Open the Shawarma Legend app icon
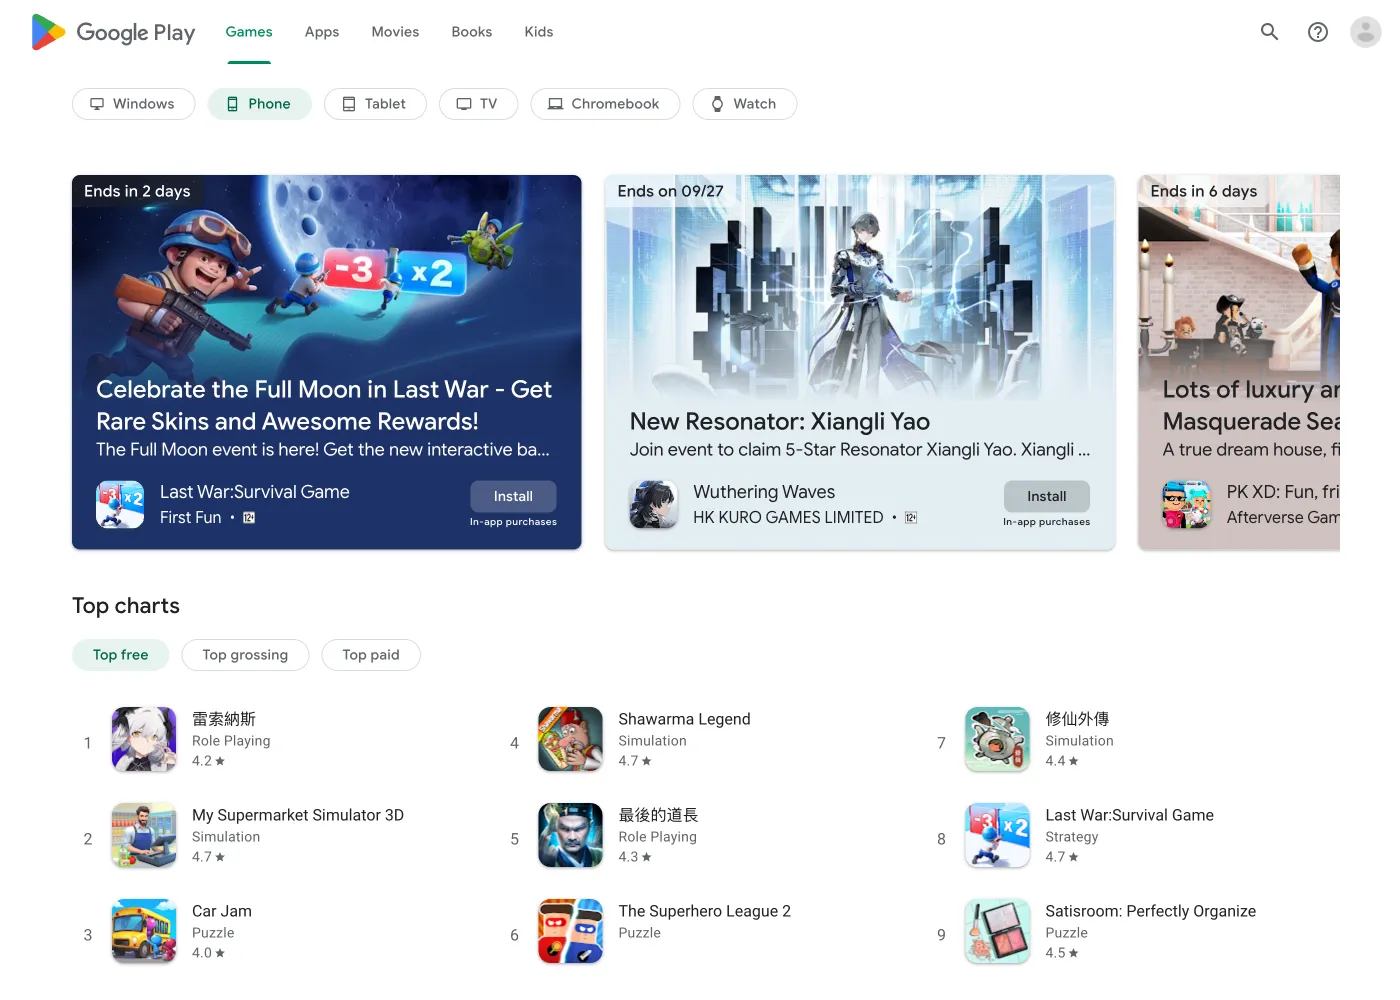1400x1000 pixels. [570, 739]
